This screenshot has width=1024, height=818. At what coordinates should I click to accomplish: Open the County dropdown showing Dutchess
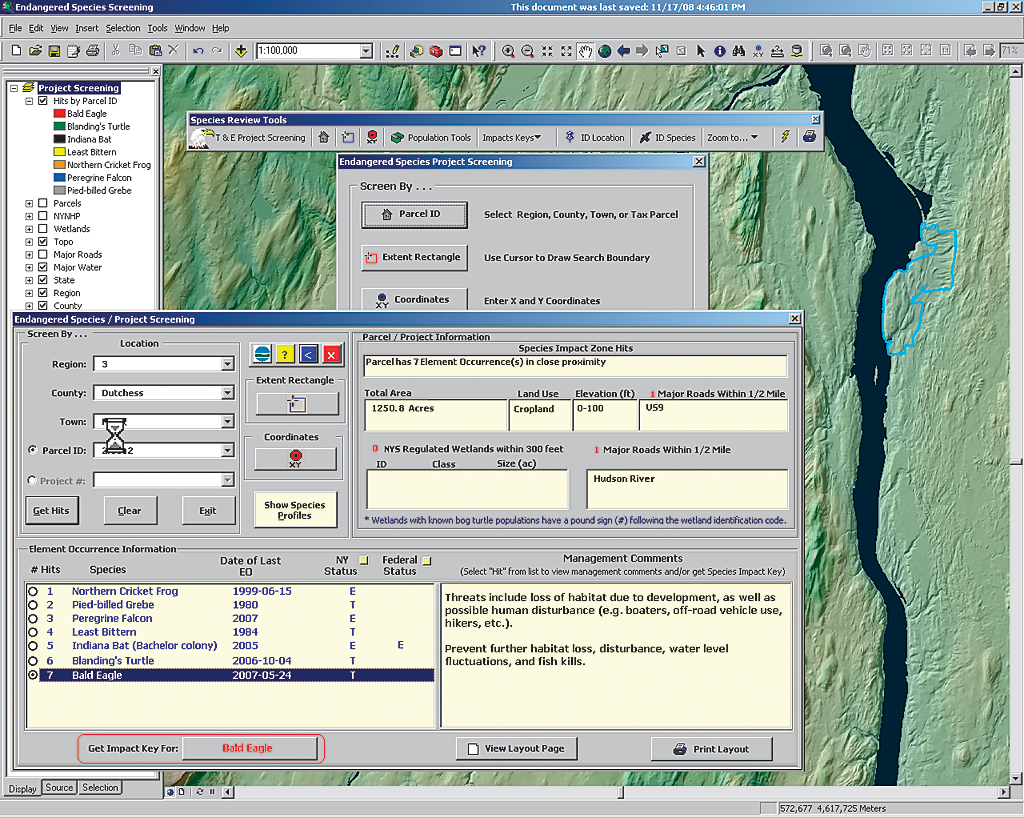point(227,393)
